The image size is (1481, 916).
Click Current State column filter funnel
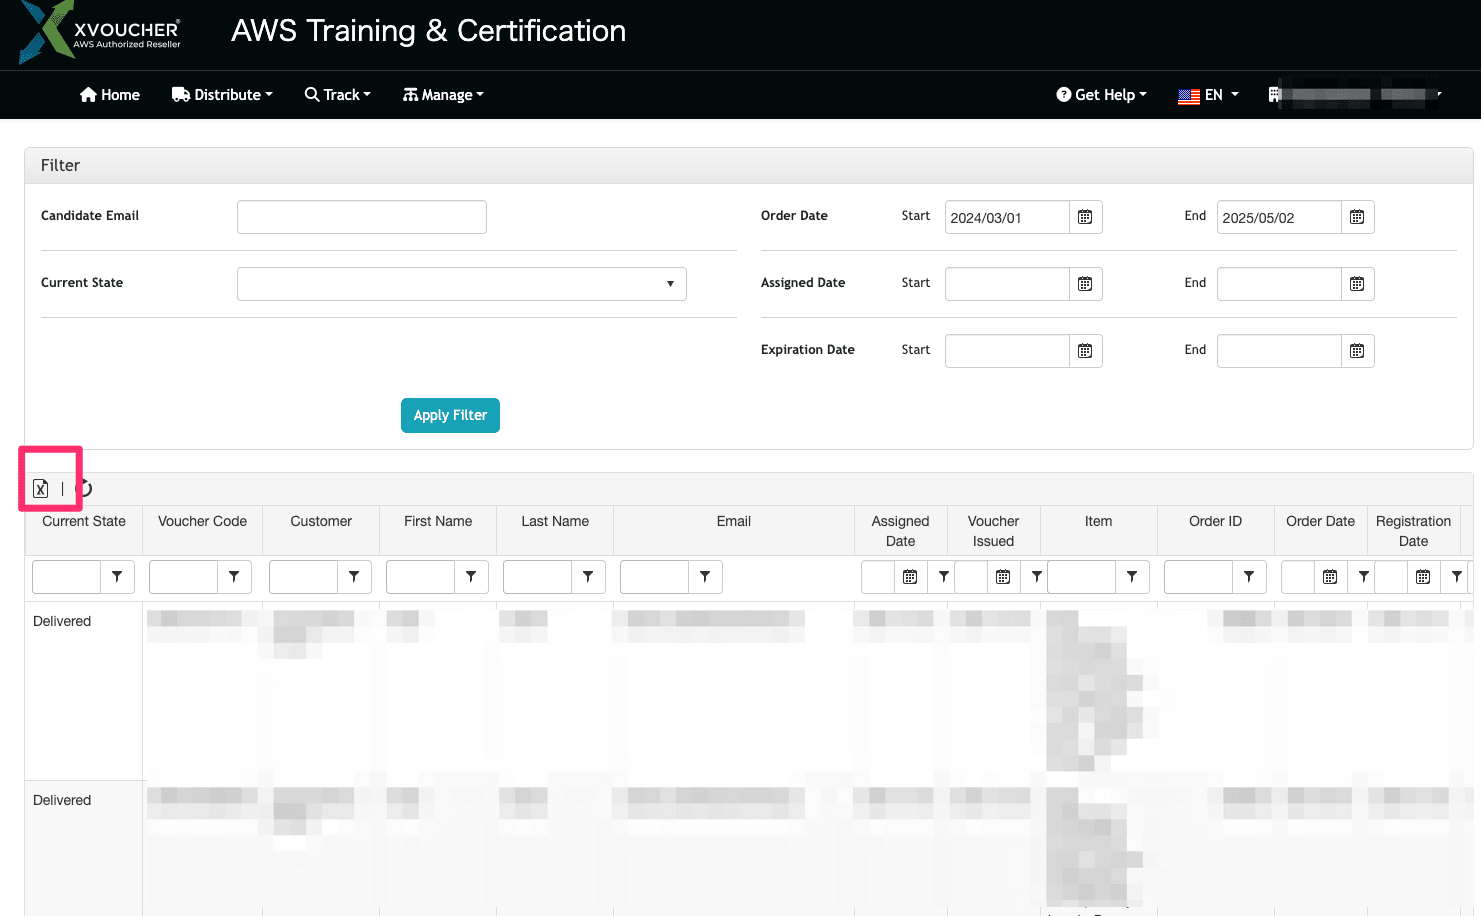(117, 577)
